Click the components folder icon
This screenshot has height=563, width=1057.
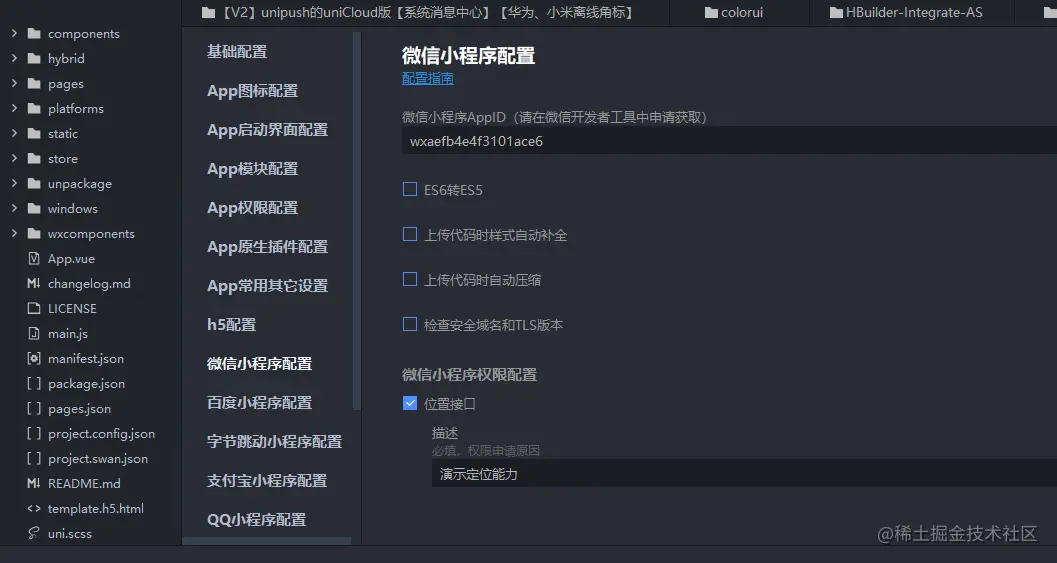34,34
